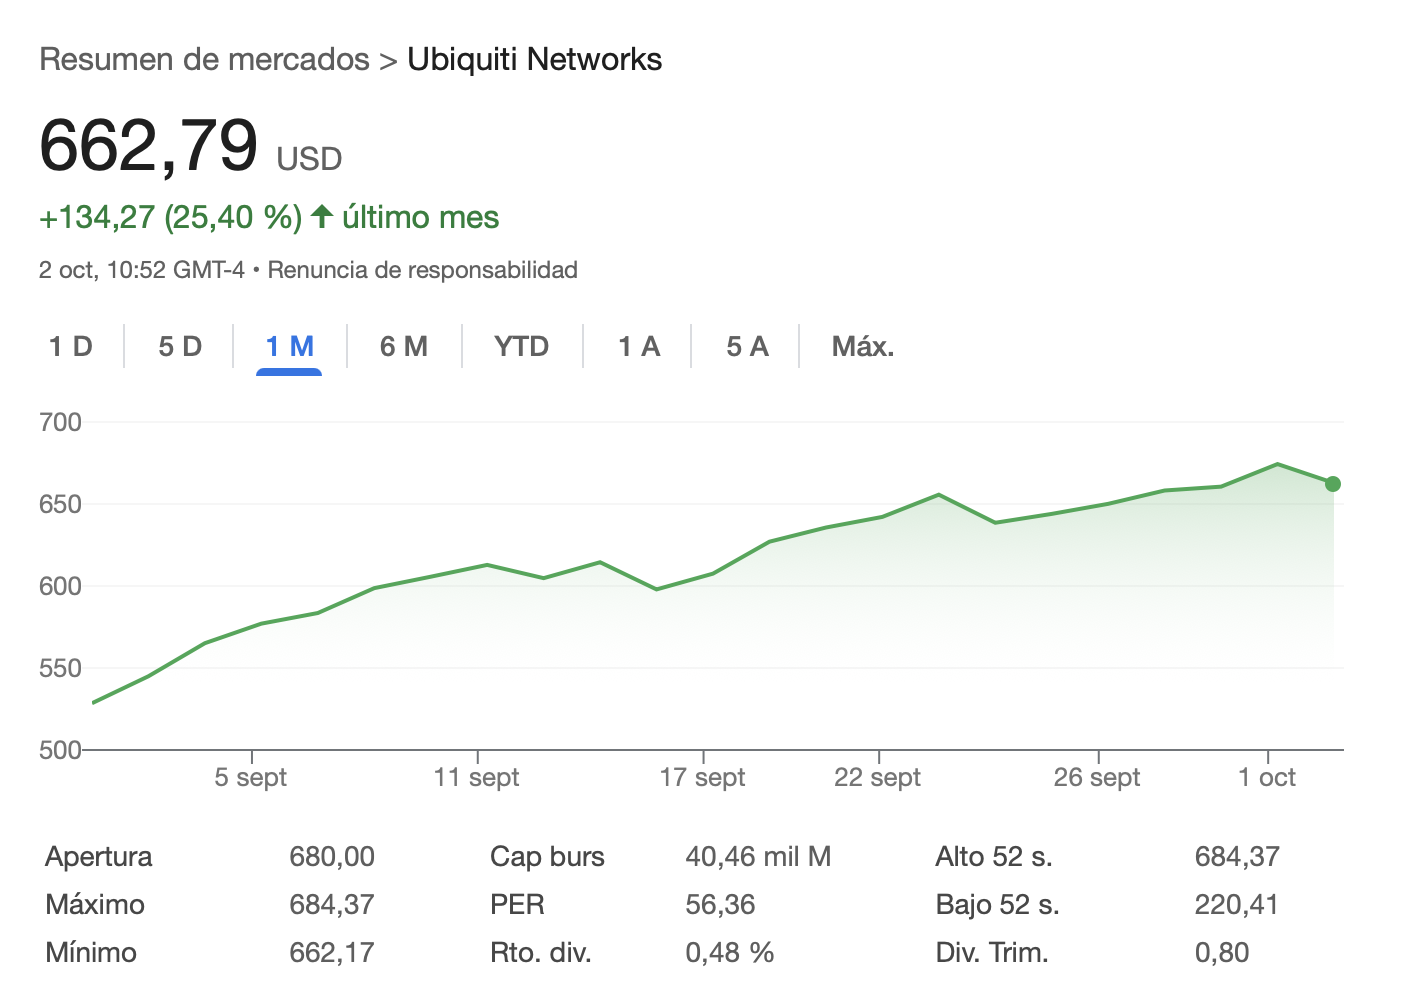Click the green up arrow icon

click(x=321, y=216)
